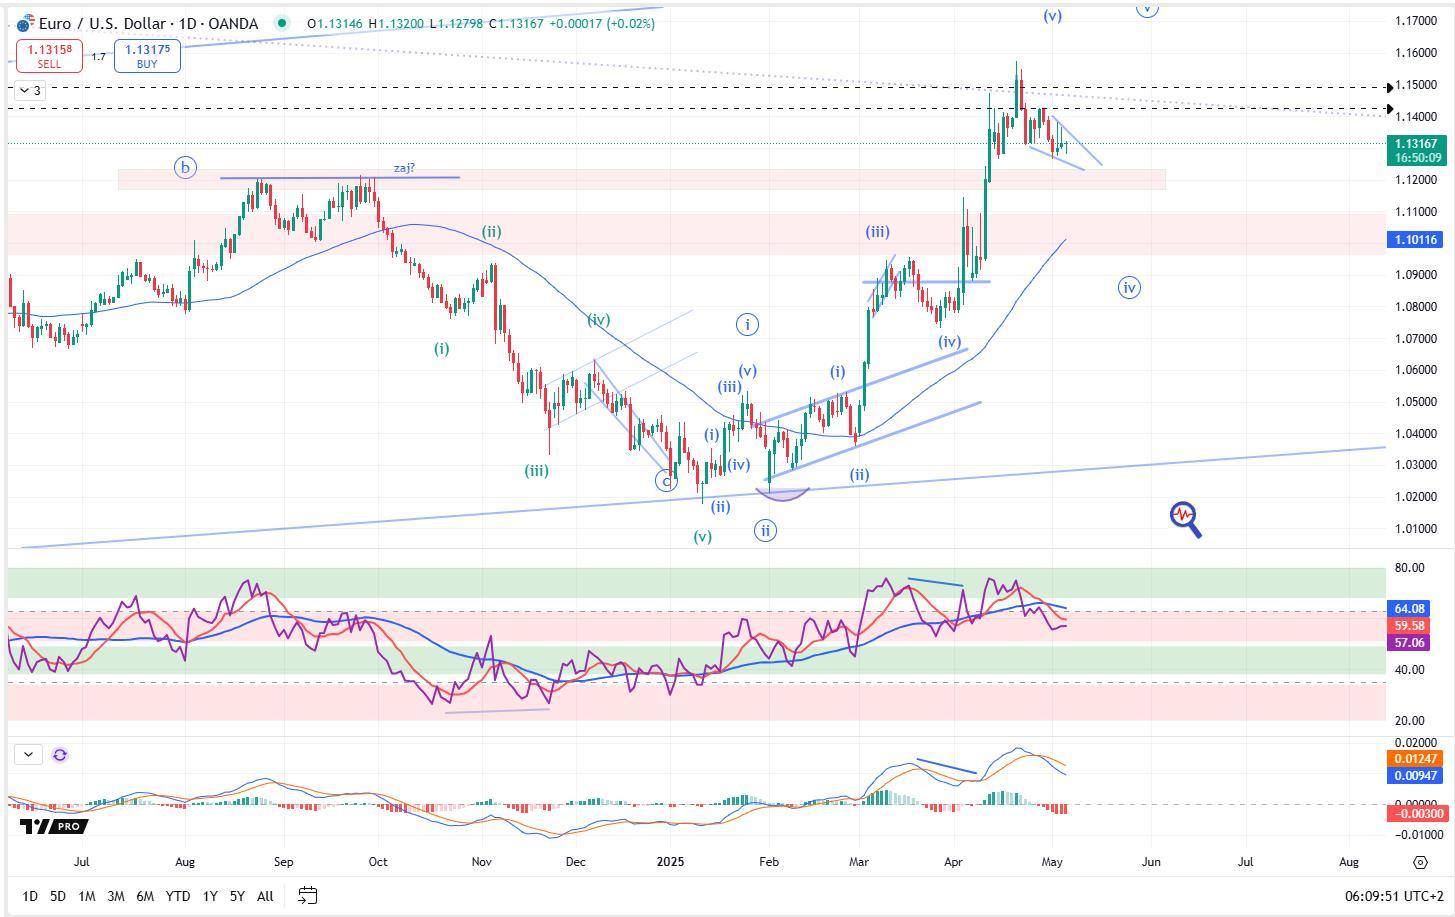
Task: Switch range to 6M
Action: coord(145,896)
